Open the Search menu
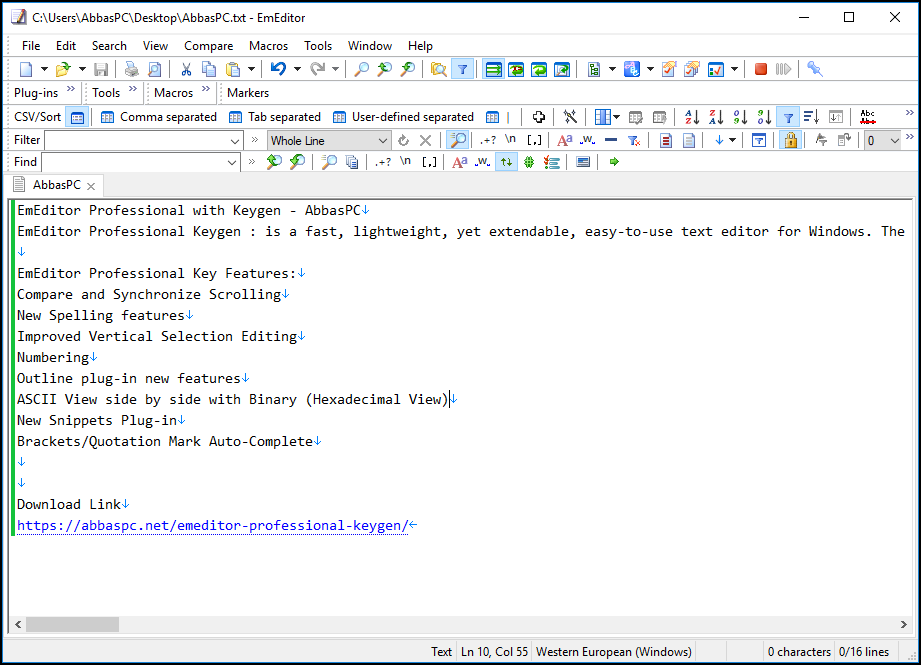Screen dimensions: 921x665 (109, 46)
